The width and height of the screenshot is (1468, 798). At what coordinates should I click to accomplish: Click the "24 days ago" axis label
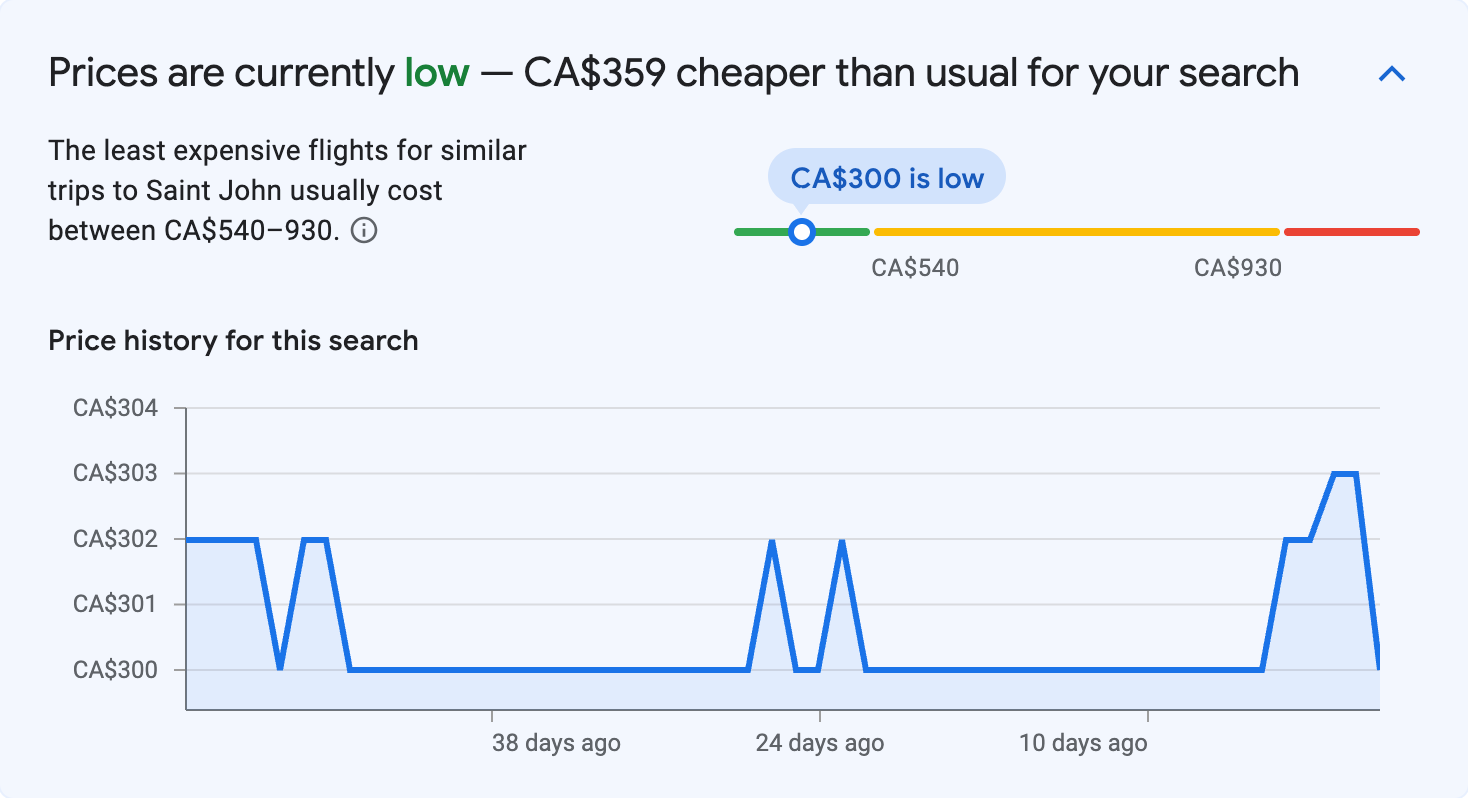[x=820, y=743]
